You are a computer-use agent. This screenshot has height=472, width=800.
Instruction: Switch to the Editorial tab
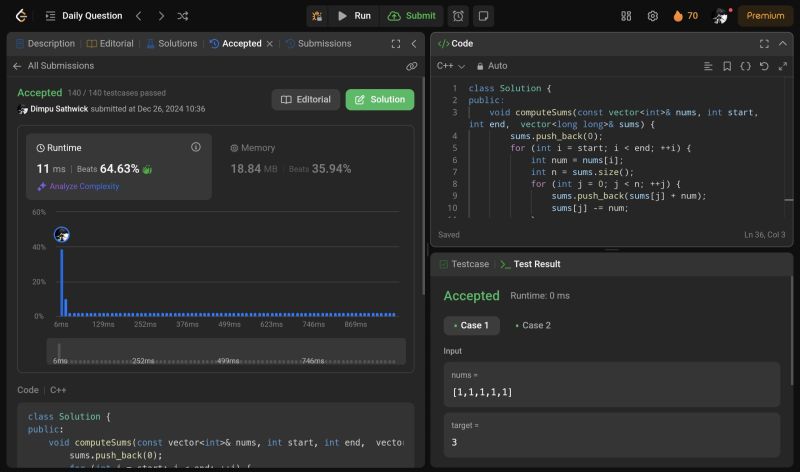point(110,43)
